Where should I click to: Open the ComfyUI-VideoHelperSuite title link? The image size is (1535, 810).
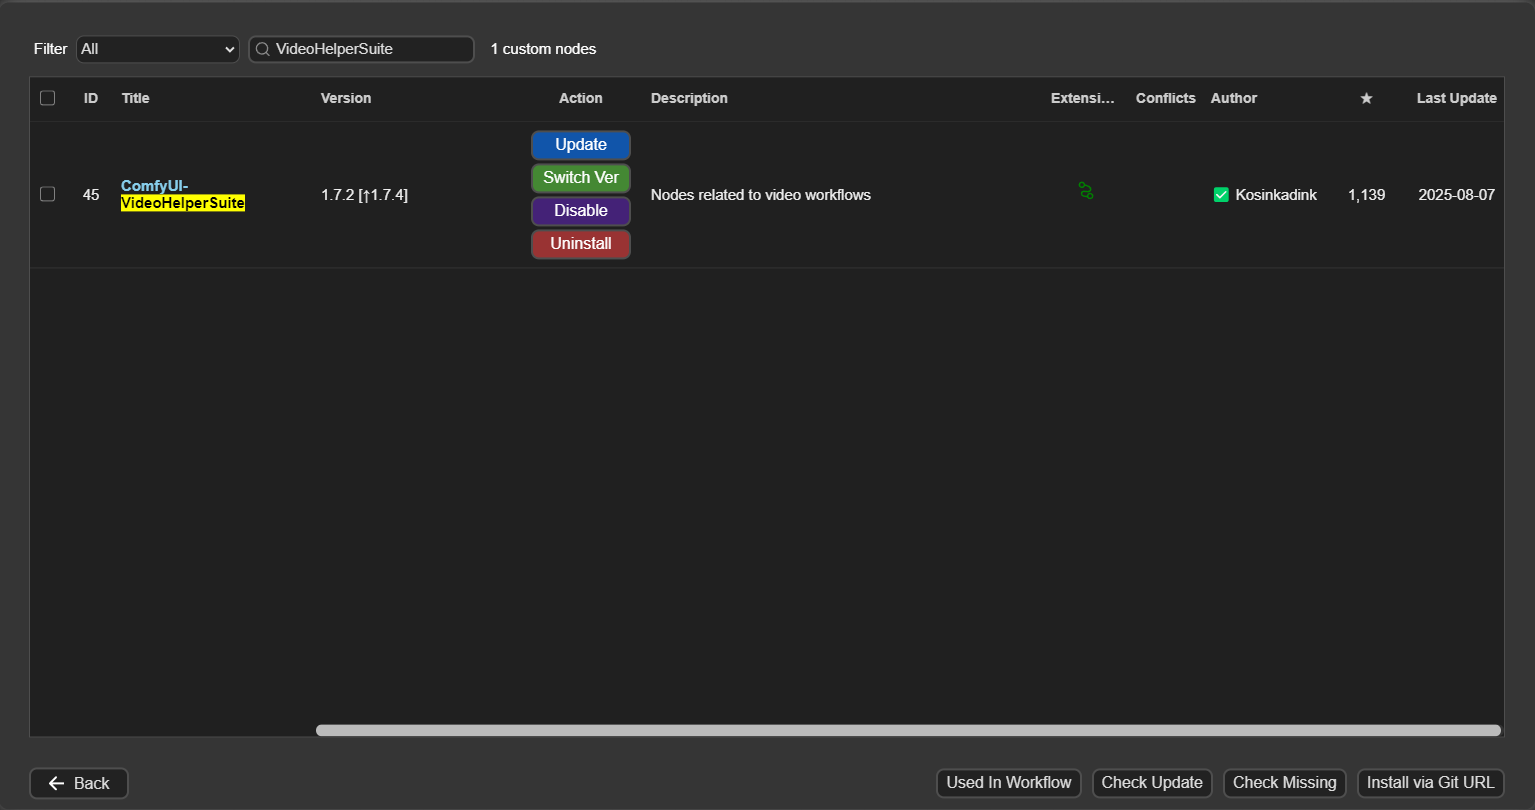click(x=182, y=195)
